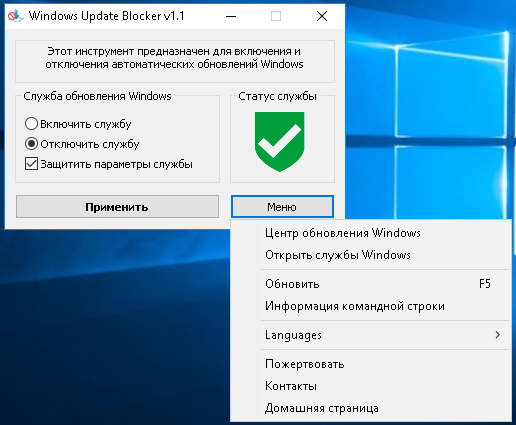Click the 'Применить' button
516x425 pixels.
117,207
